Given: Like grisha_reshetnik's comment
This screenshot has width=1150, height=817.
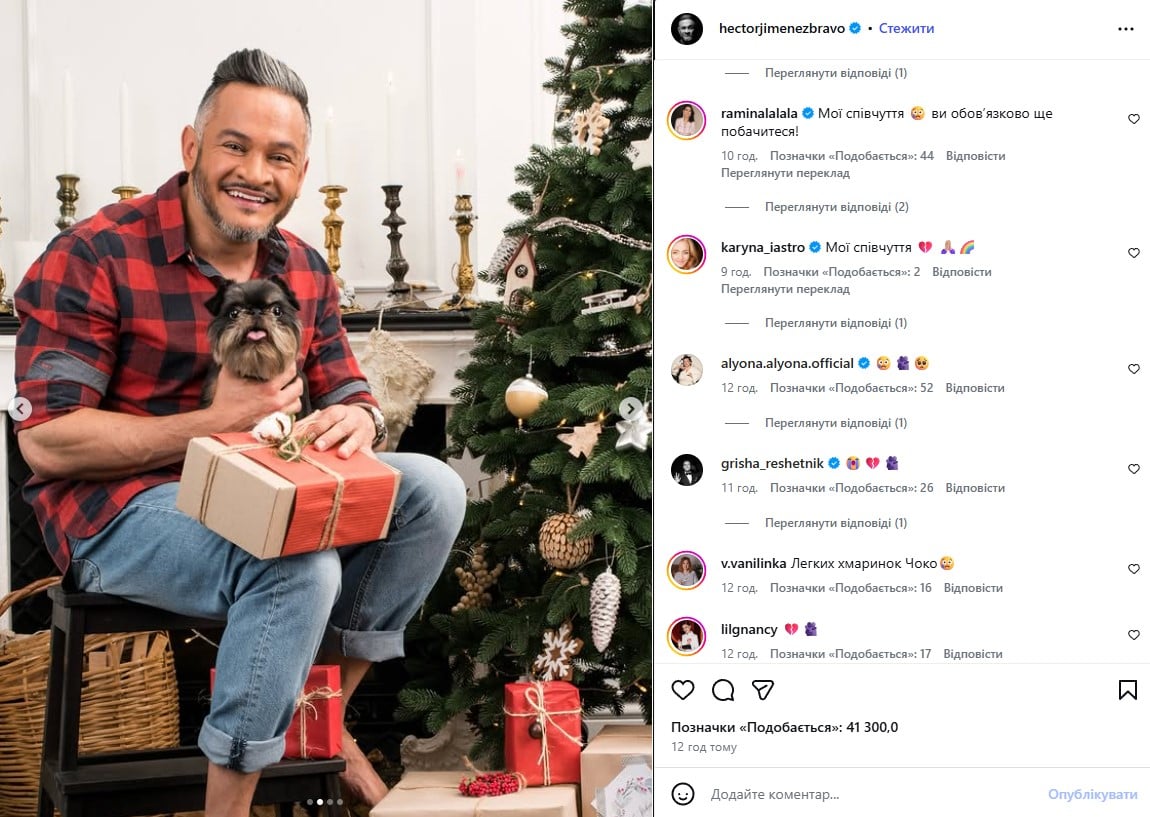Looking at the screenshot, I should point(1134,469).
